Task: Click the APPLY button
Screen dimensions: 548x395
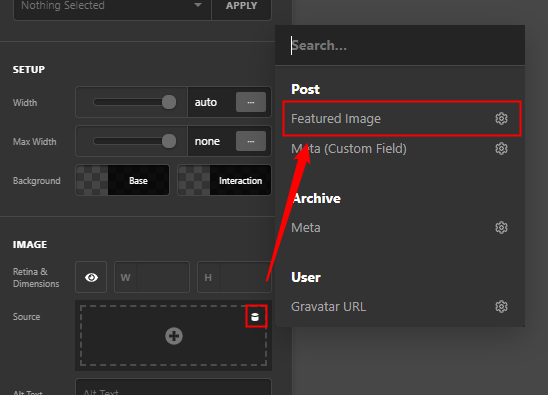Action: pyautogui.click(x=241, y=6)
